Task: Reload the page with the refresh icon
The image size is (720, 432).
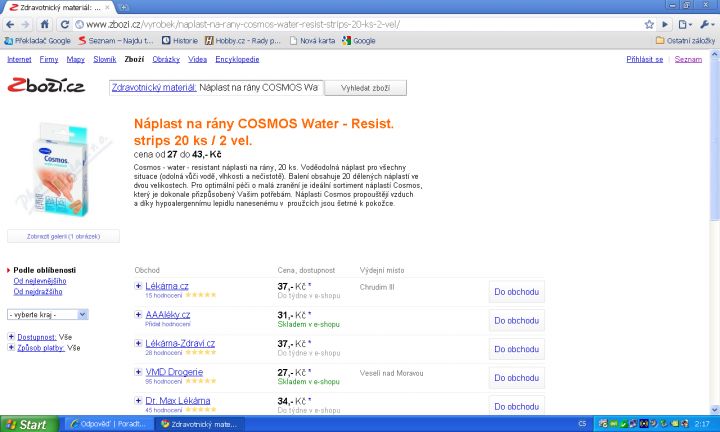Action: click(x=65, y=24)
